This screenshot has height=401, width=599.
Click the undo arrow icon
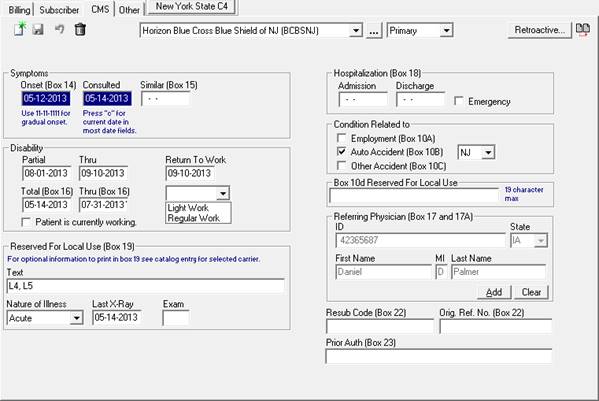[x=59, y=29]
